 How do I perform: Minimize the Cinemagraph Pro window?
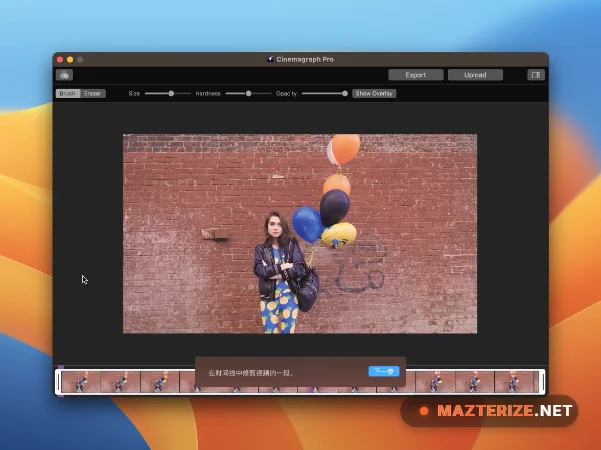coord(70,59)
